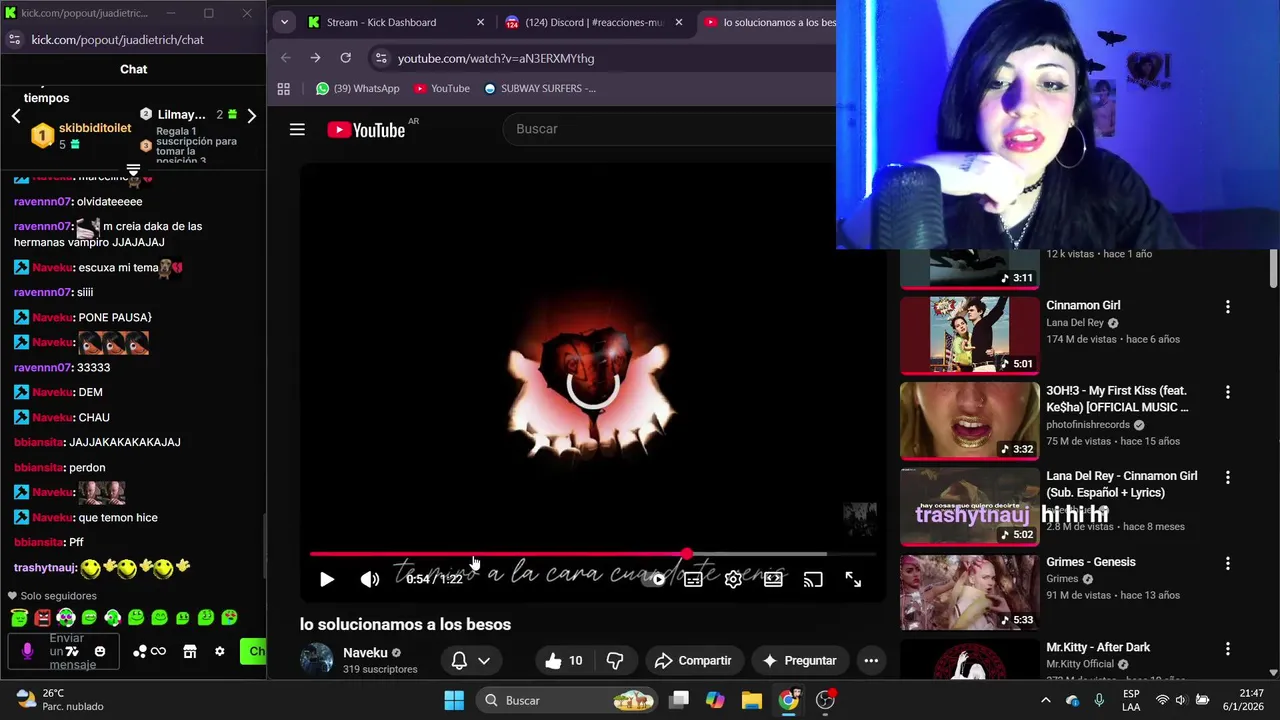Screen dimensions: 1280x720
Task: Enter fullscreen video mode
Action: [853, 579]
